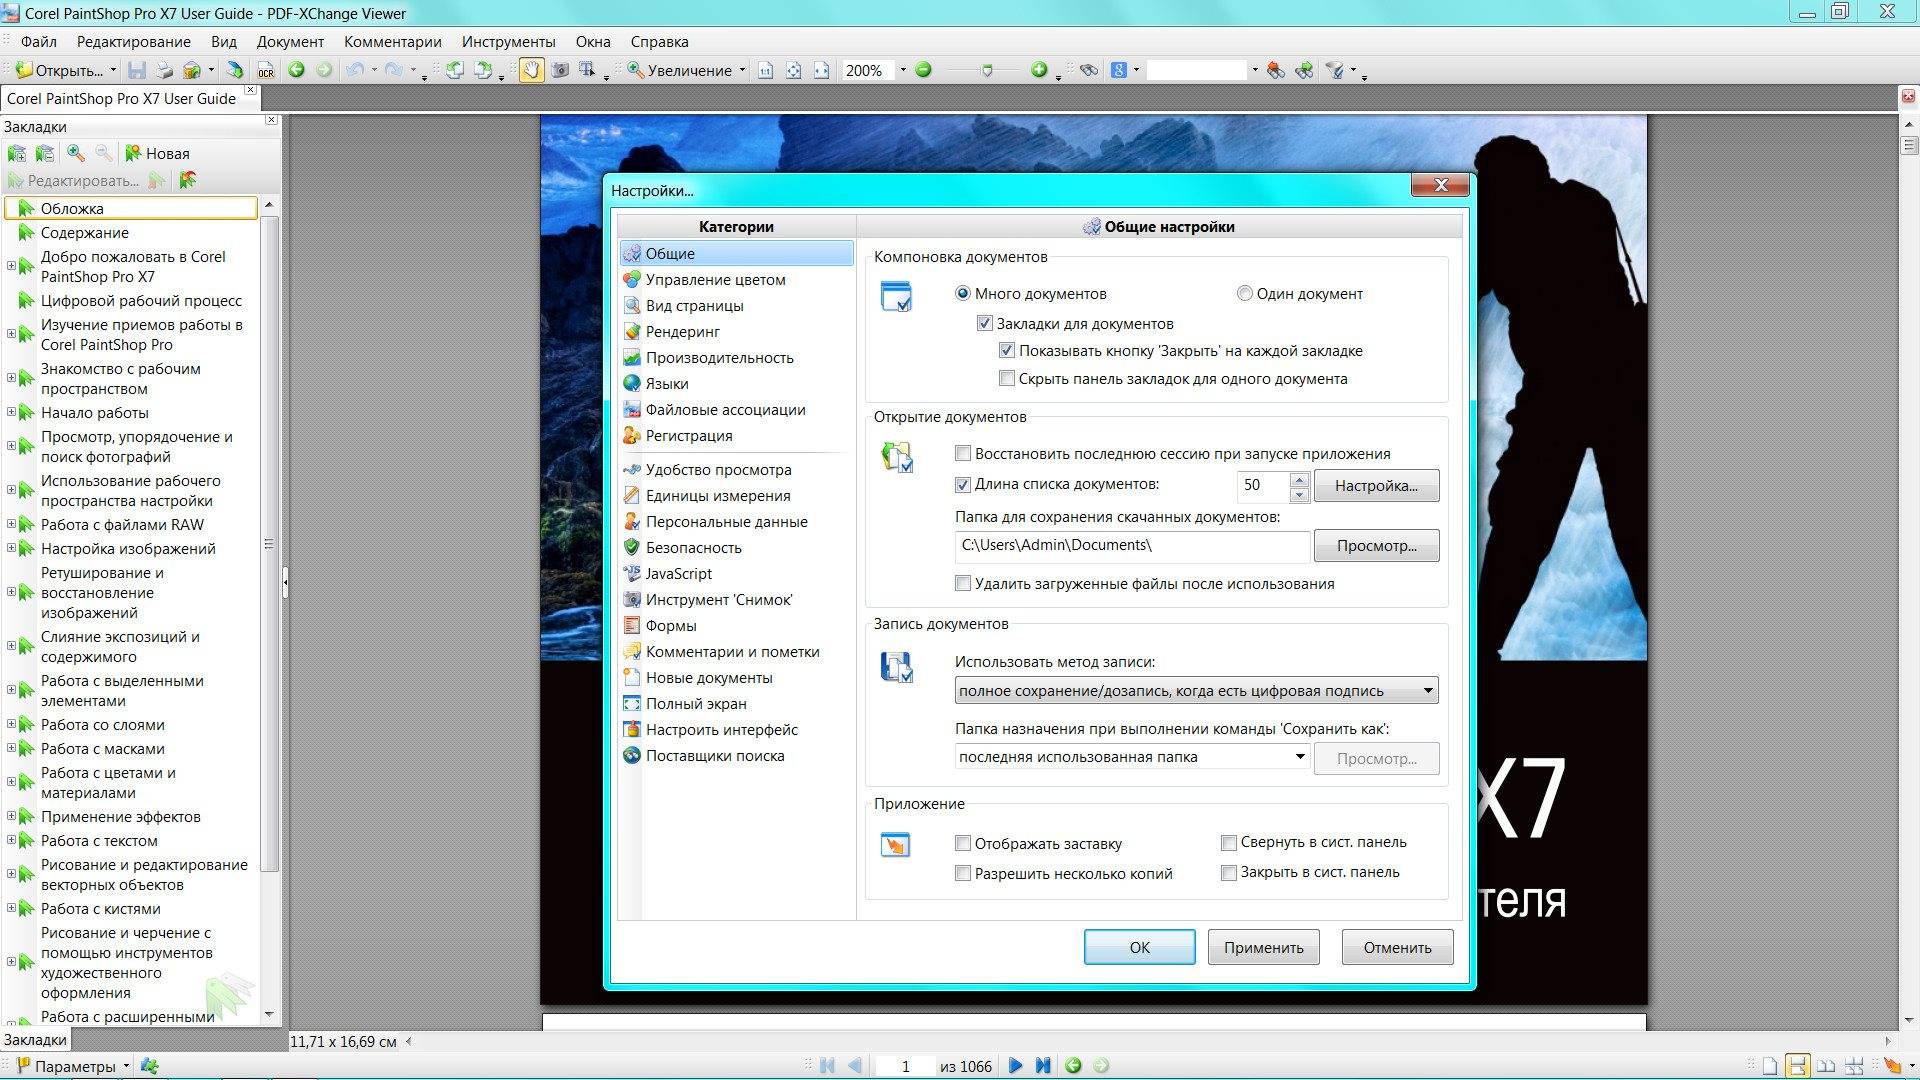Open the 'Документ' menu
This screenshot has height=1080, width=1920.
click(x=290, y=42)
